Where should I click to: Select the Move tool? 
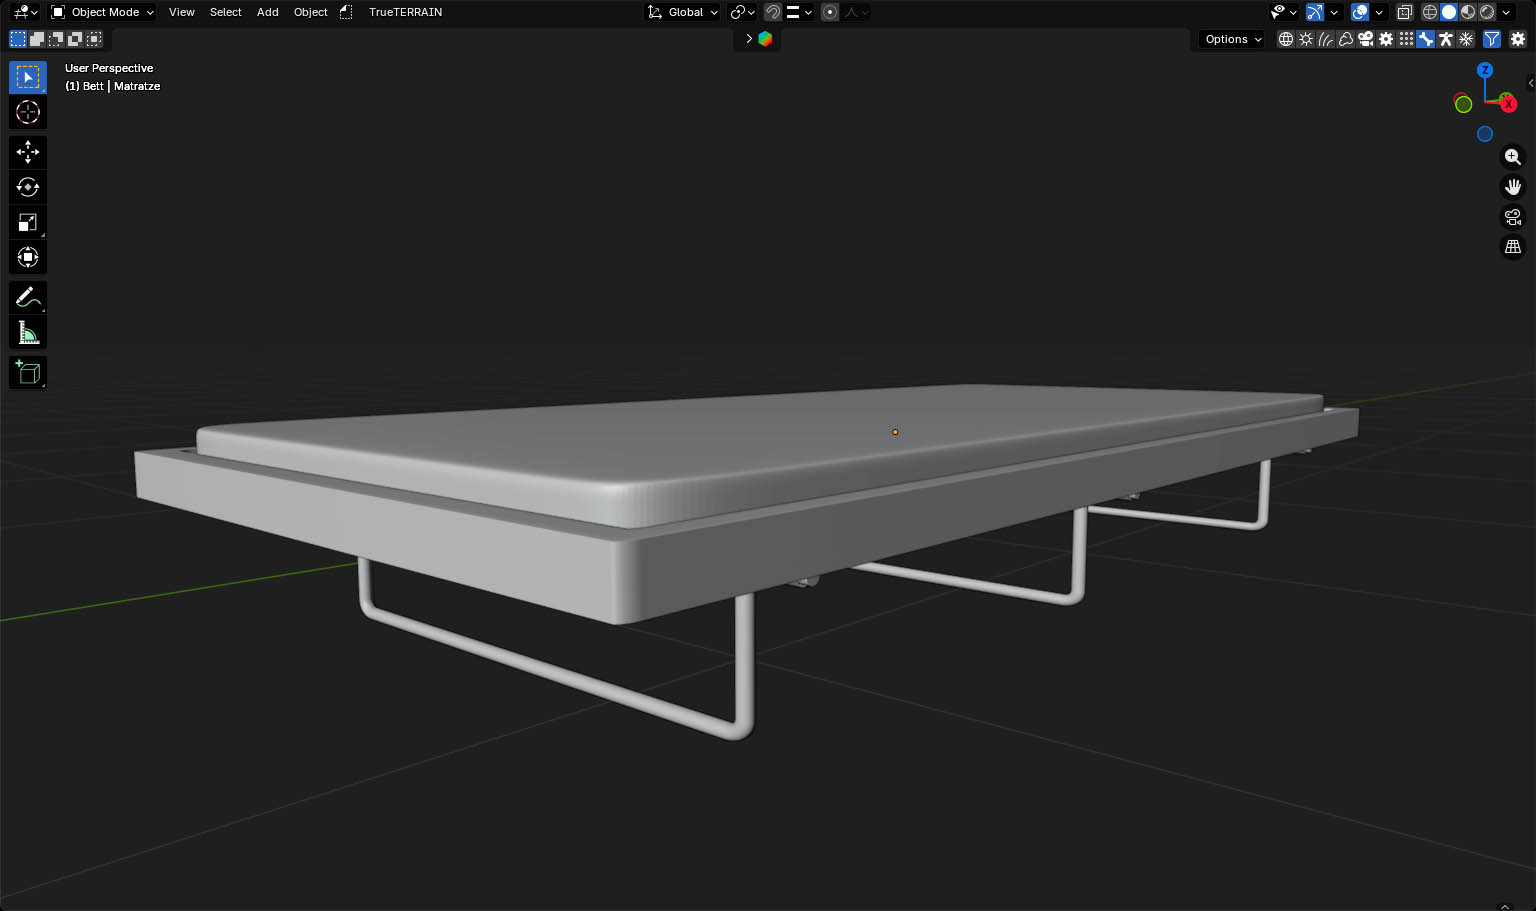(28, 152)
